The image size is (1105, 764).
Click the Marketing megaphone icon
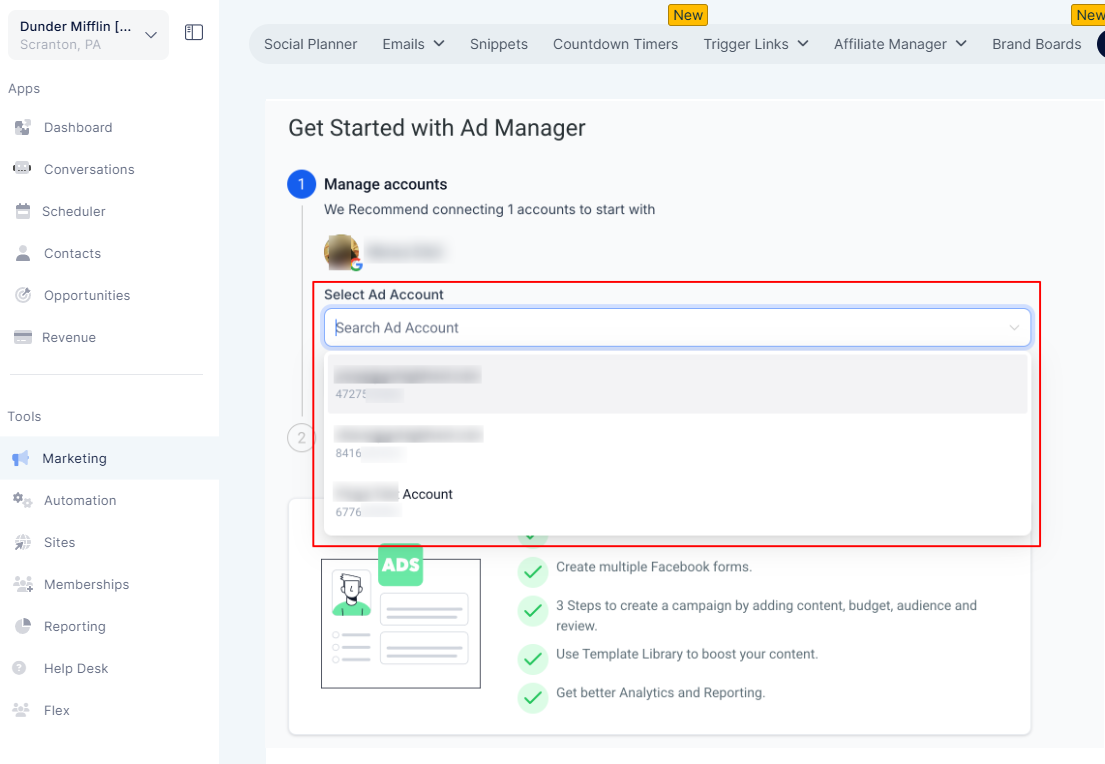click(21, 458)
